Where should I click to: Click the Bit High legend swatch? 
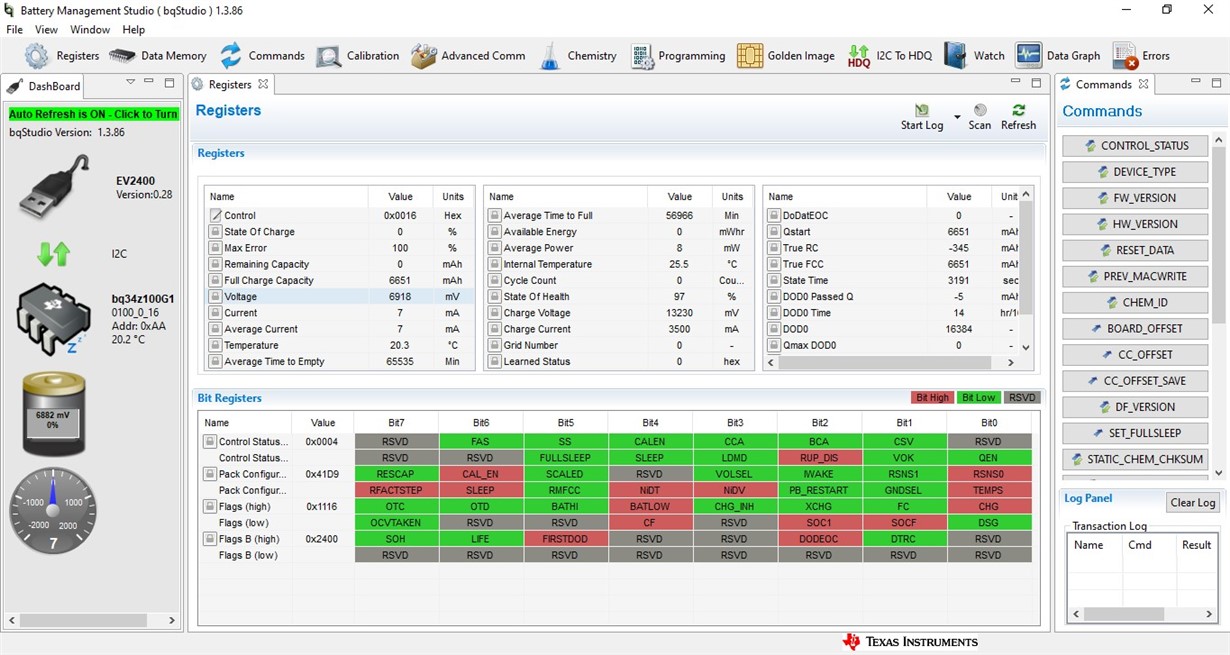pos(931,398)
